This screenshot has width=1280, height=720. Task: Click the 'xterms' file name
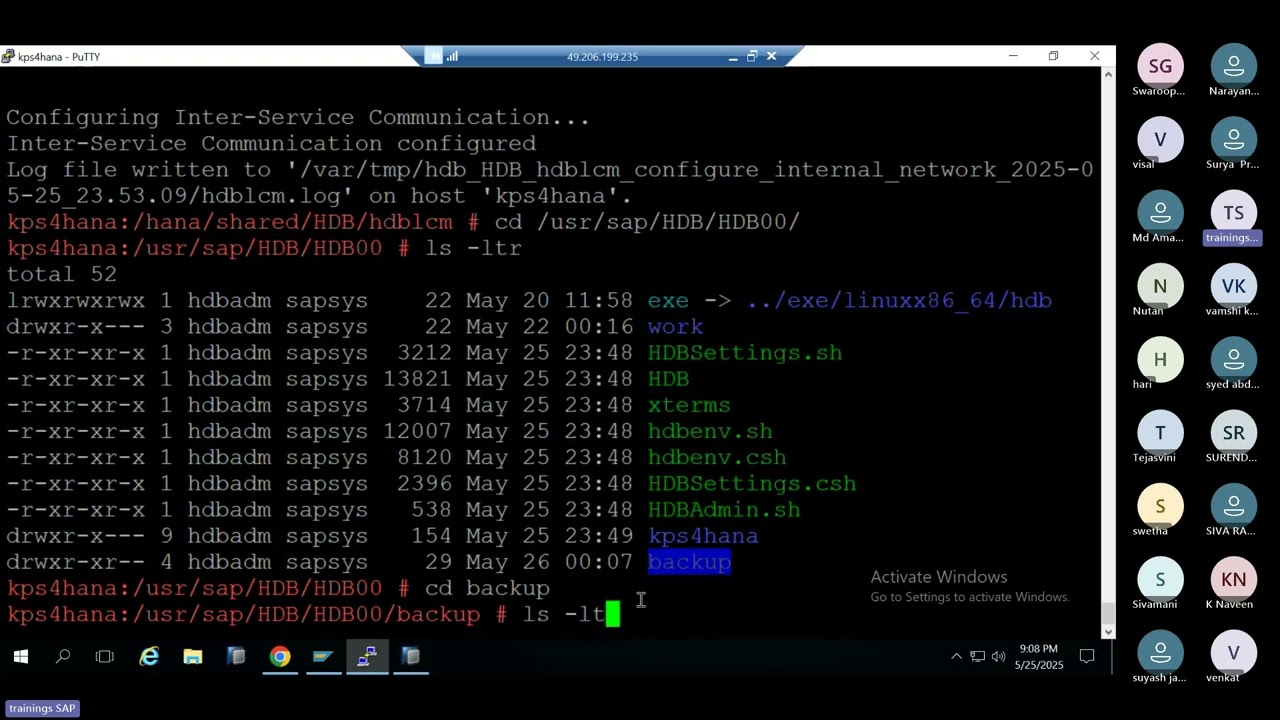tap(689, 405)
